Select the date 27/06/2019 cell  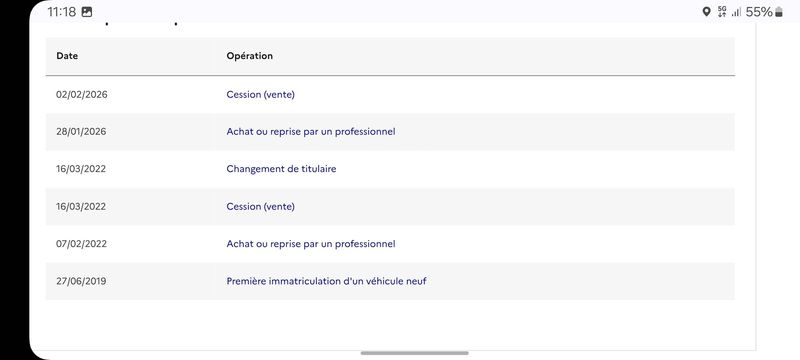click(x=81, y=281)
